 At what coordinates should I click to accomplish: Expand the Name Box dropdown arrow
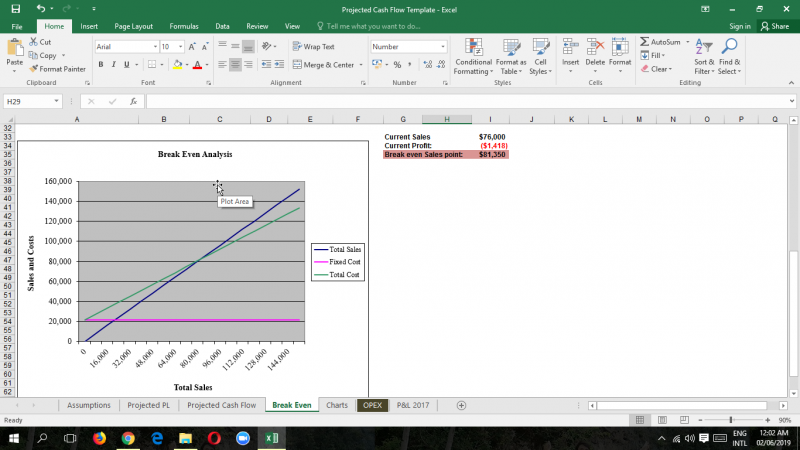pyautogui.click(x=57, y=101)
